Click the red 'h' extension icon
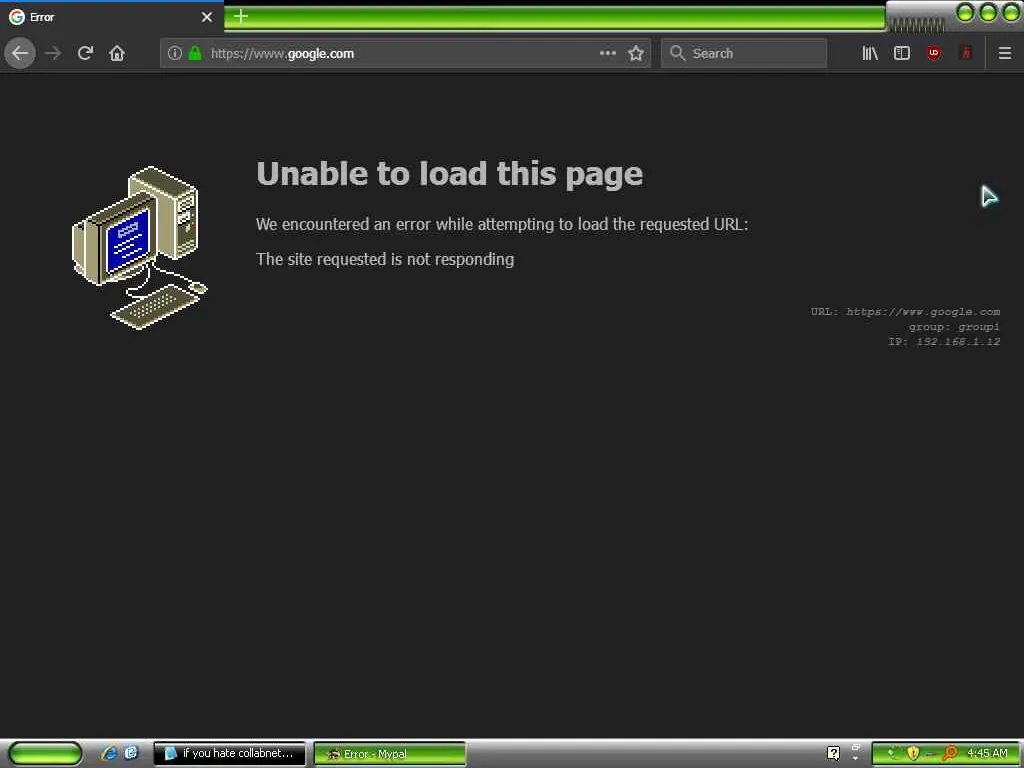 pos(966,53)
